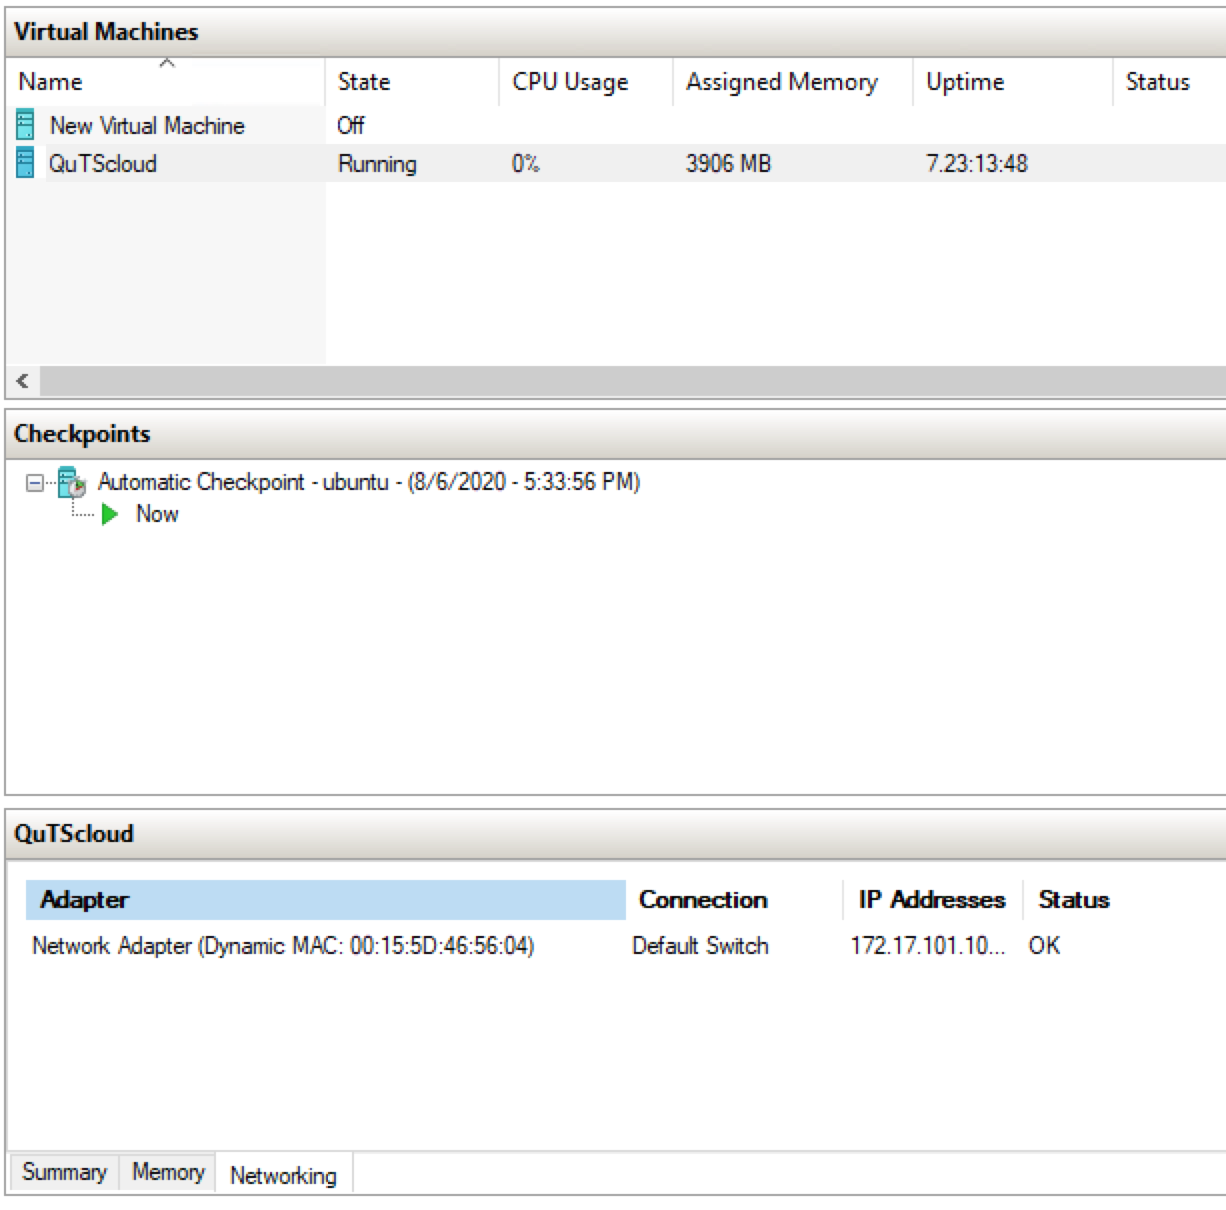Click the Checkpoints panel title
The height and width of the screenshot is (1210, 1226).
(82, 434)
